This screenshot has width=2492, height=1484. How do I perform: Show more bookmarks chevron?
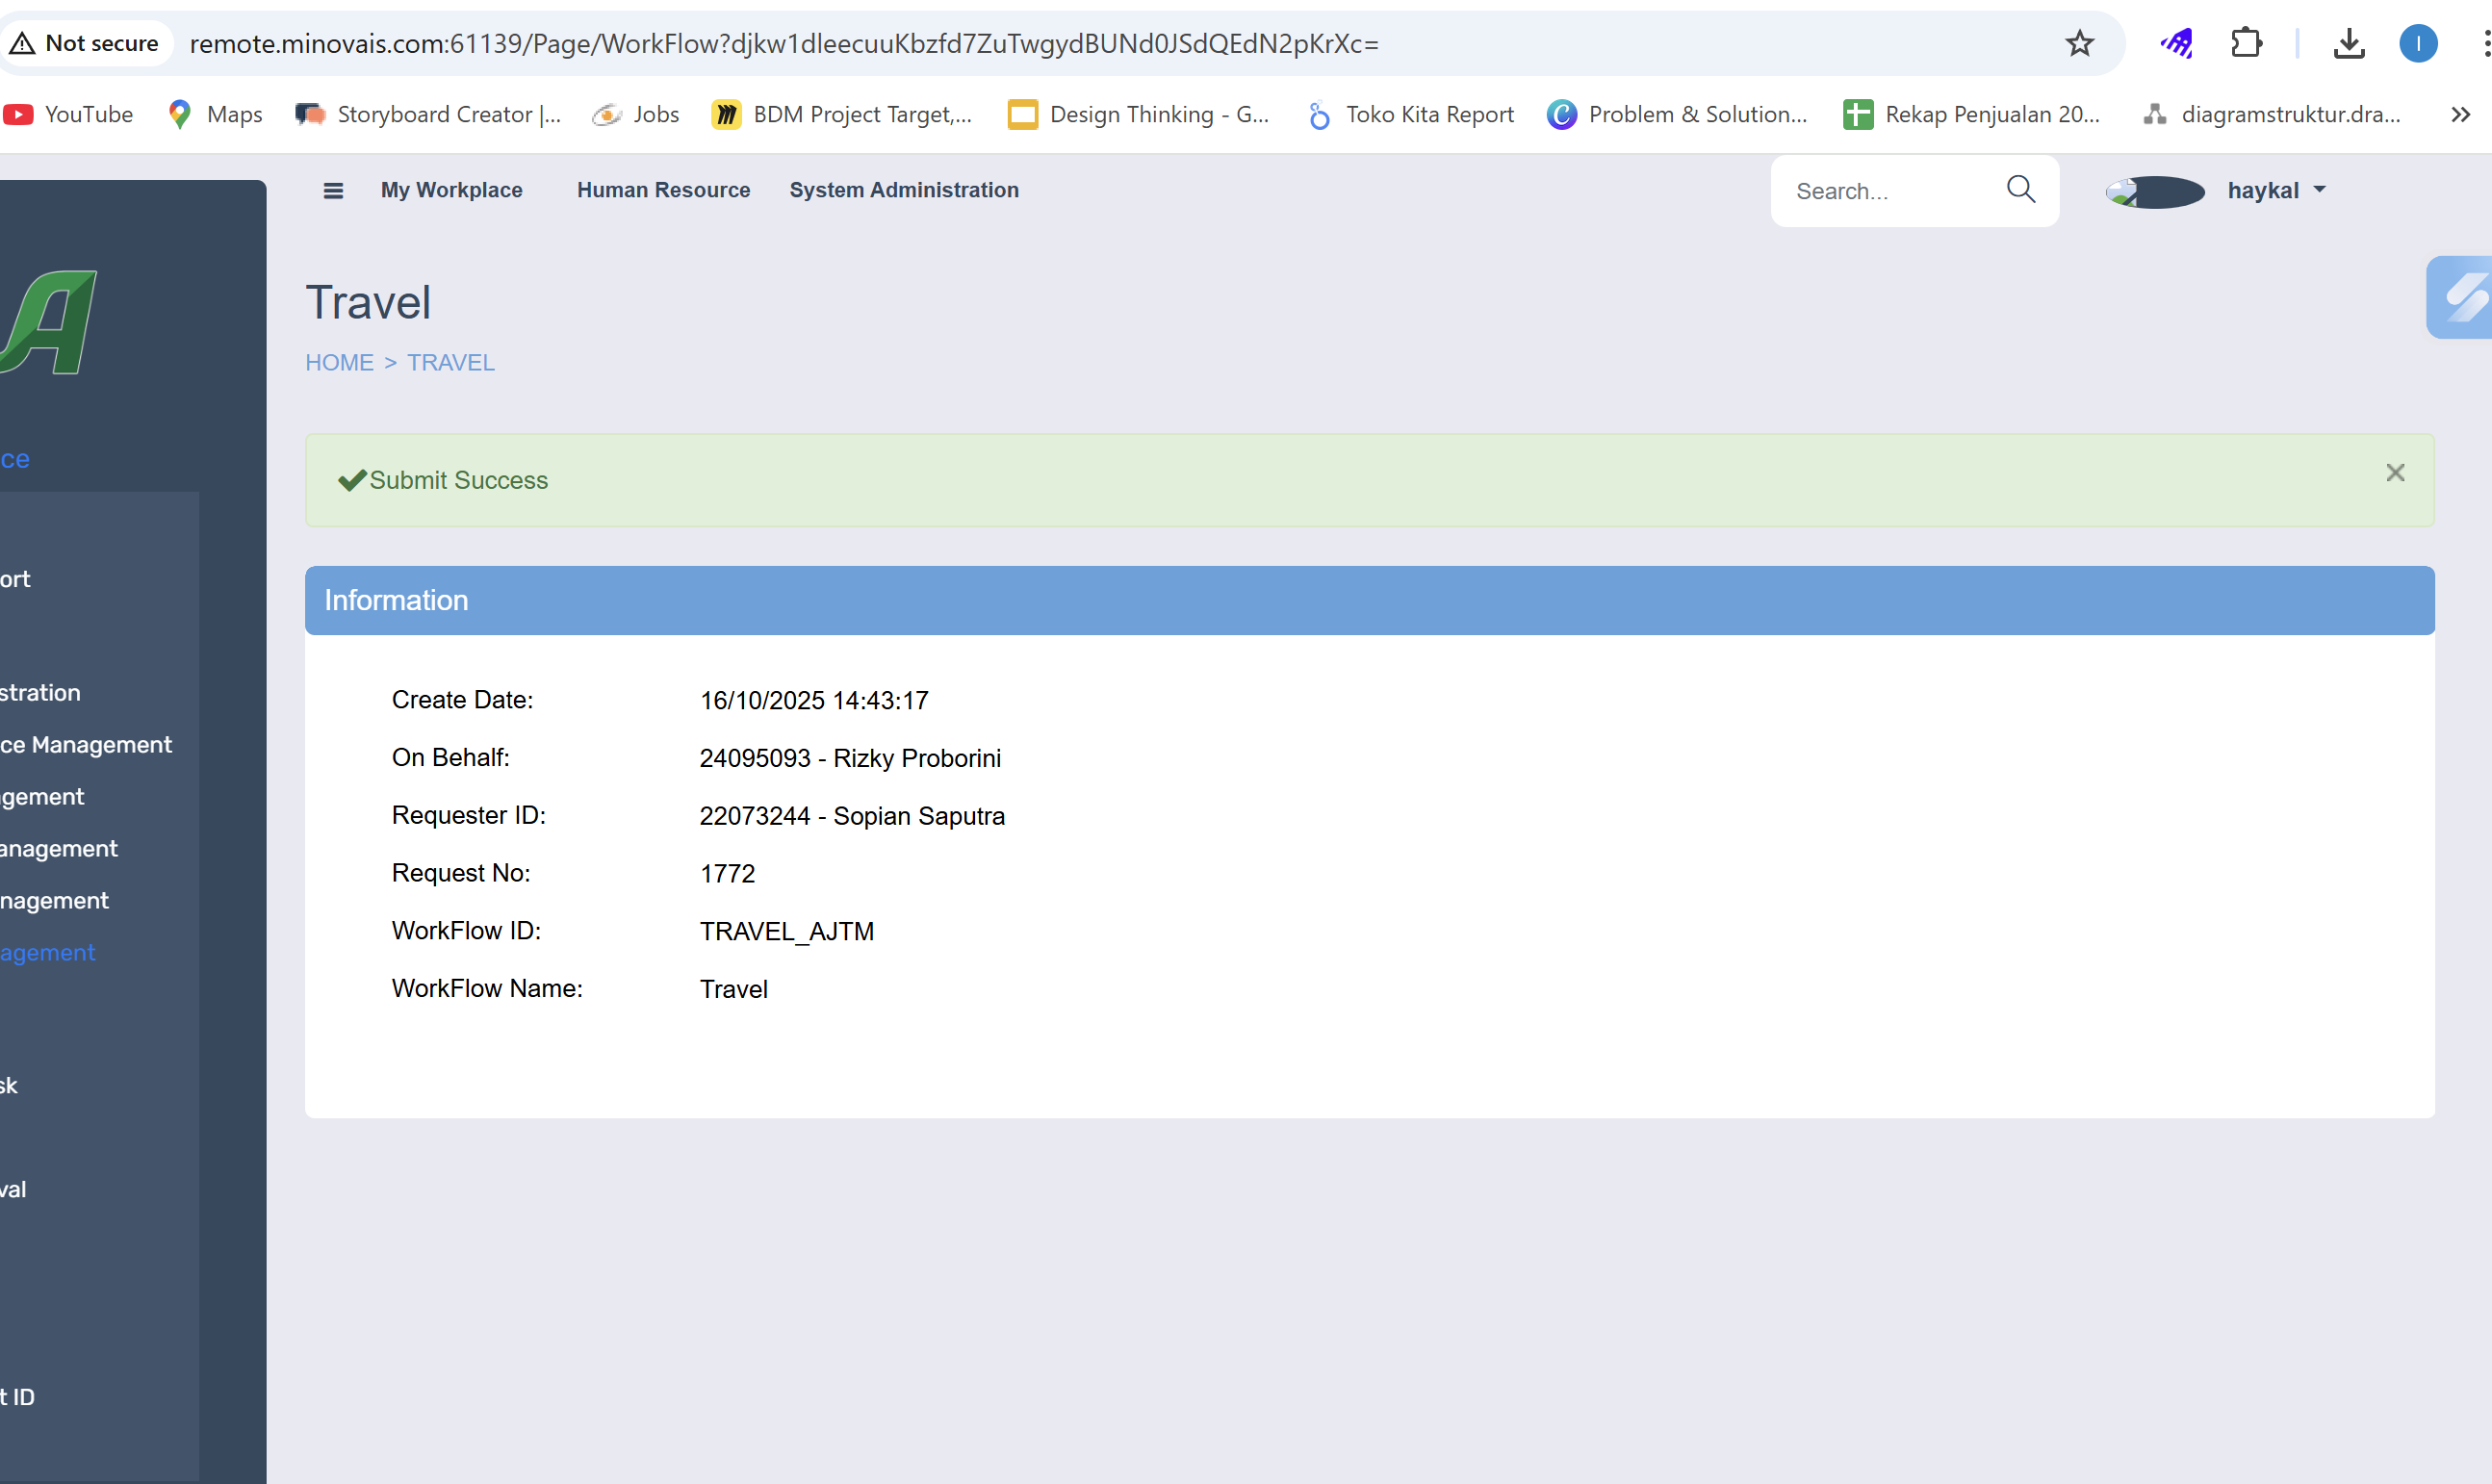pos(2460,115)
